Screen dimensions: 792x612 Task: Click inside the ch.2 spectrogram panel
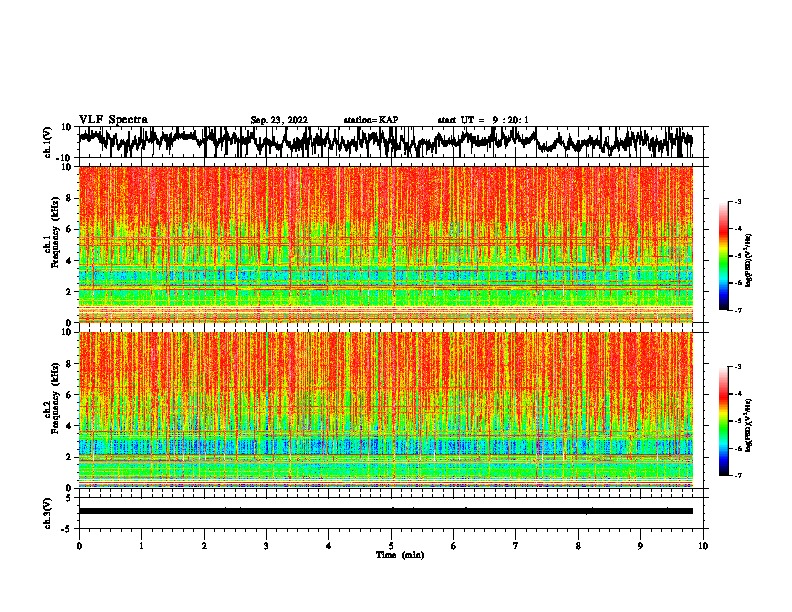point(386,410)
